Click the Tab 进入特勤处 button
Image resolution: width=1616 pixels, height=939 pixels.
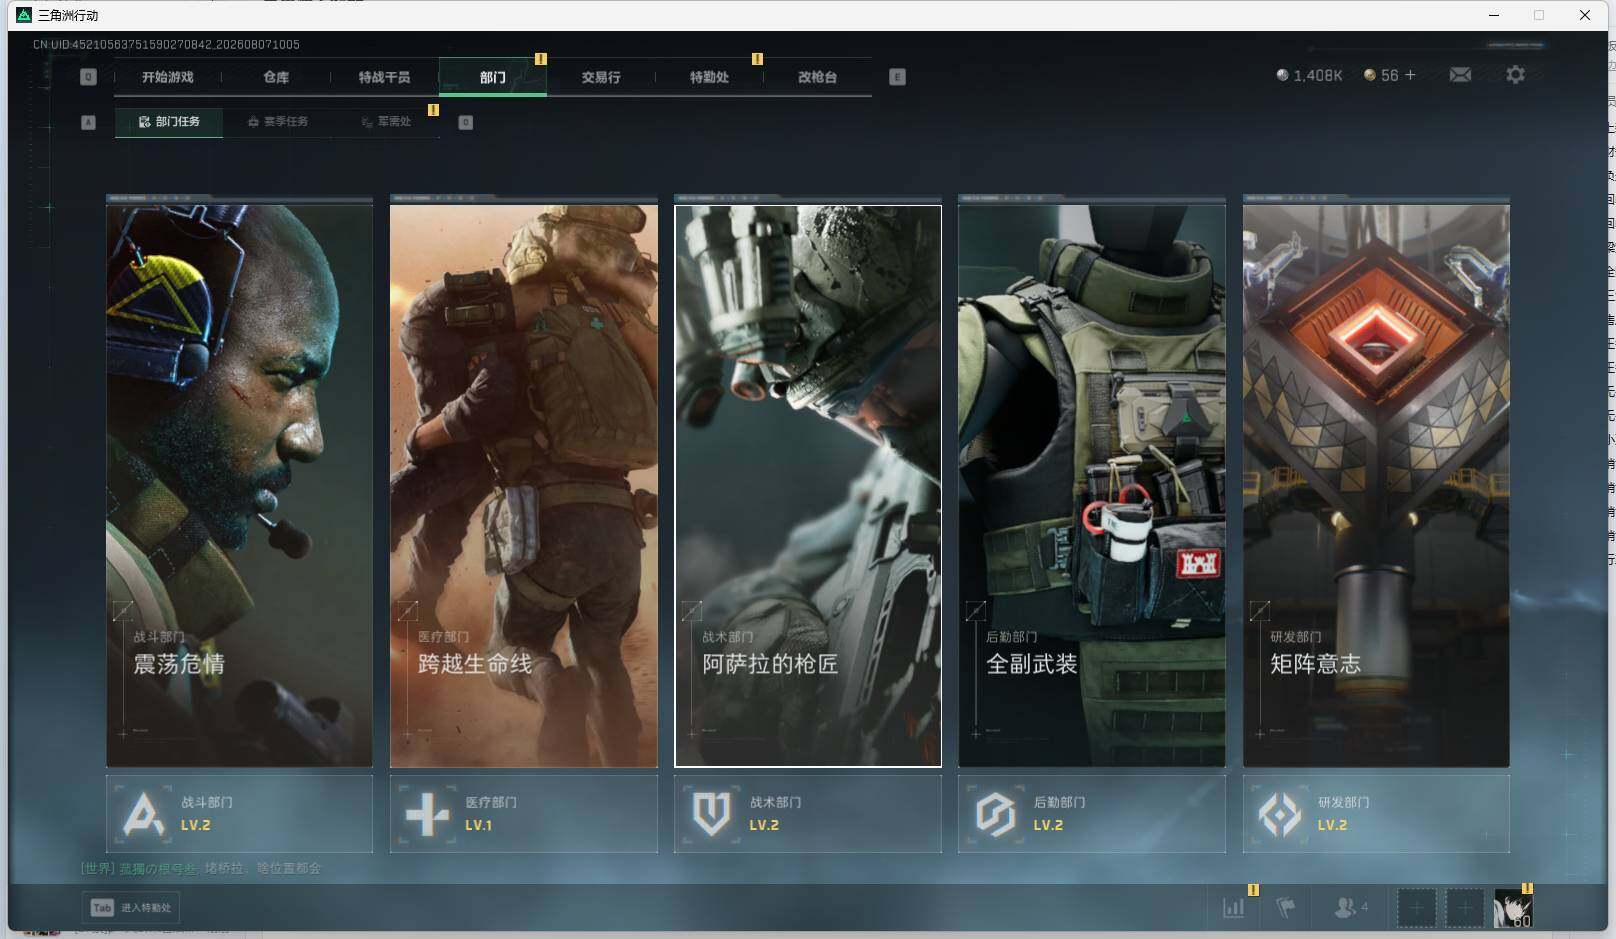[131, 907]
